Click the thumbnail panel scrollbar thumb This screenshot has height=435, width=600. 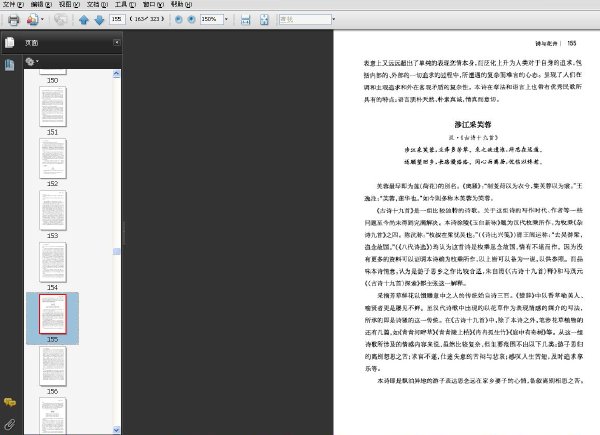click(x=117, y=251)
